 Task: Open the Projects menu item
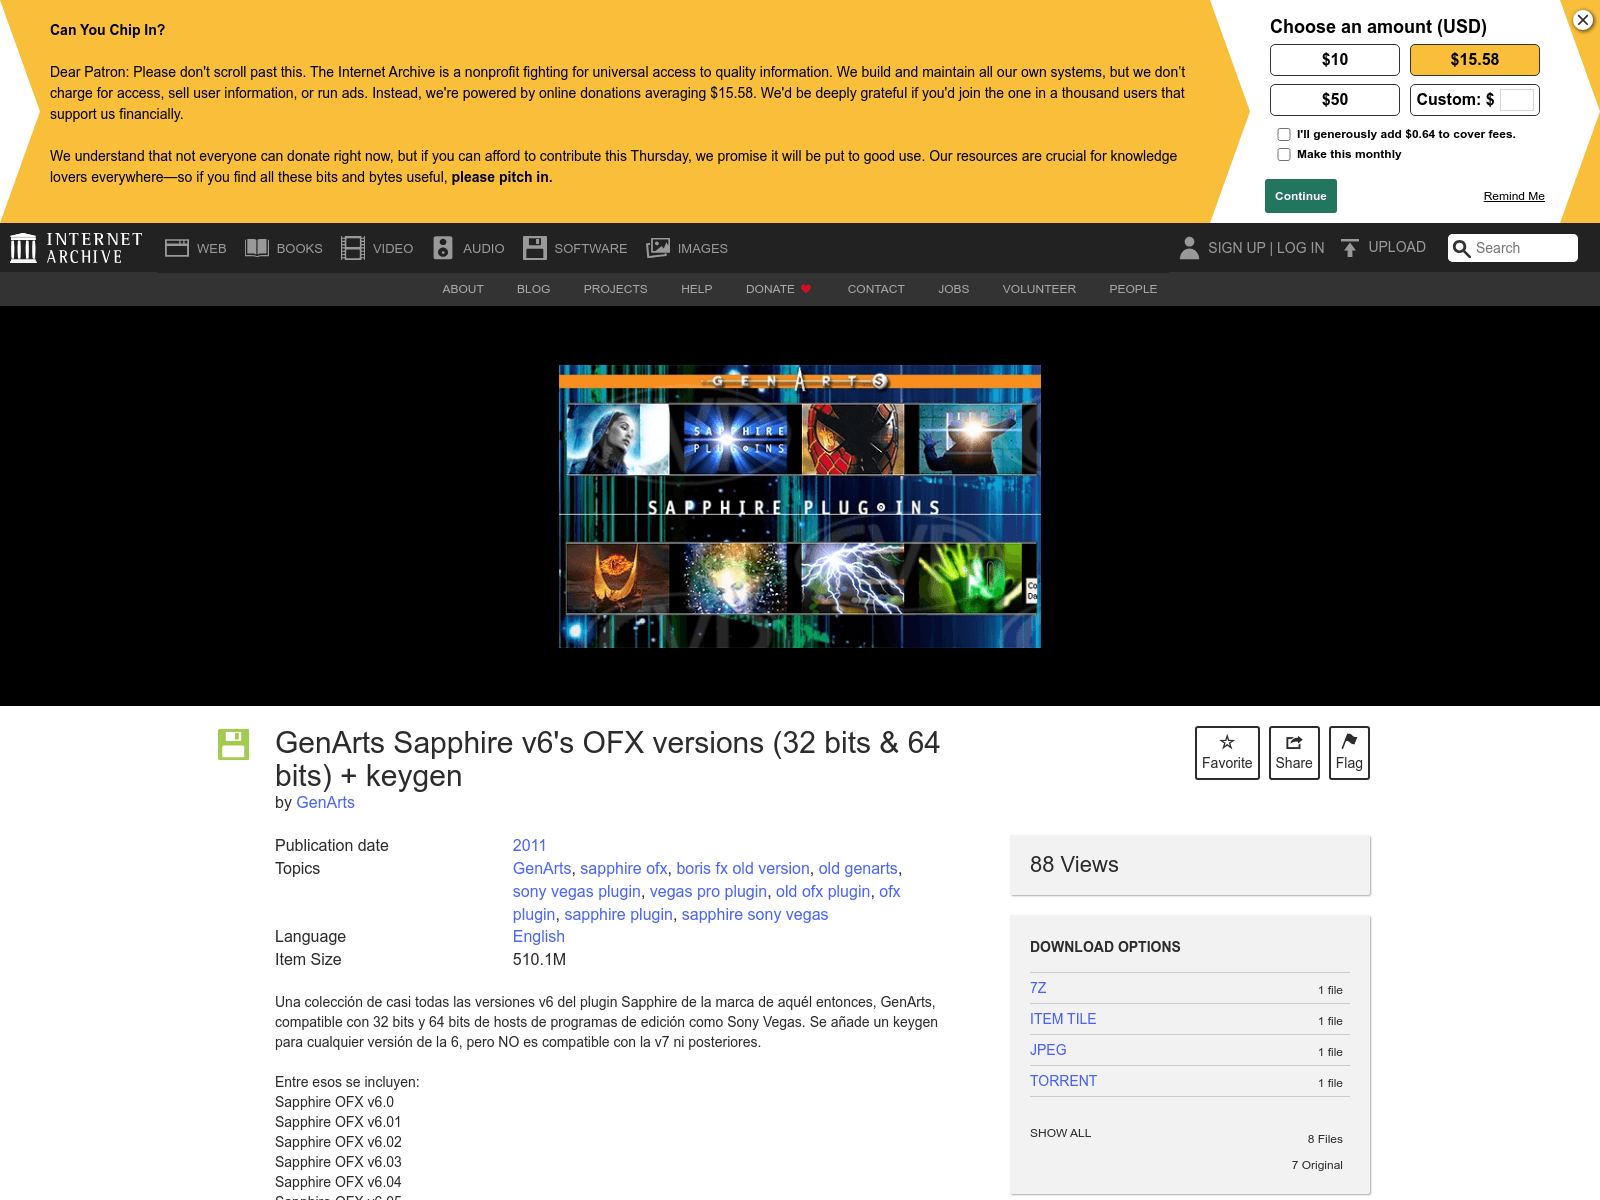(616, 289)
